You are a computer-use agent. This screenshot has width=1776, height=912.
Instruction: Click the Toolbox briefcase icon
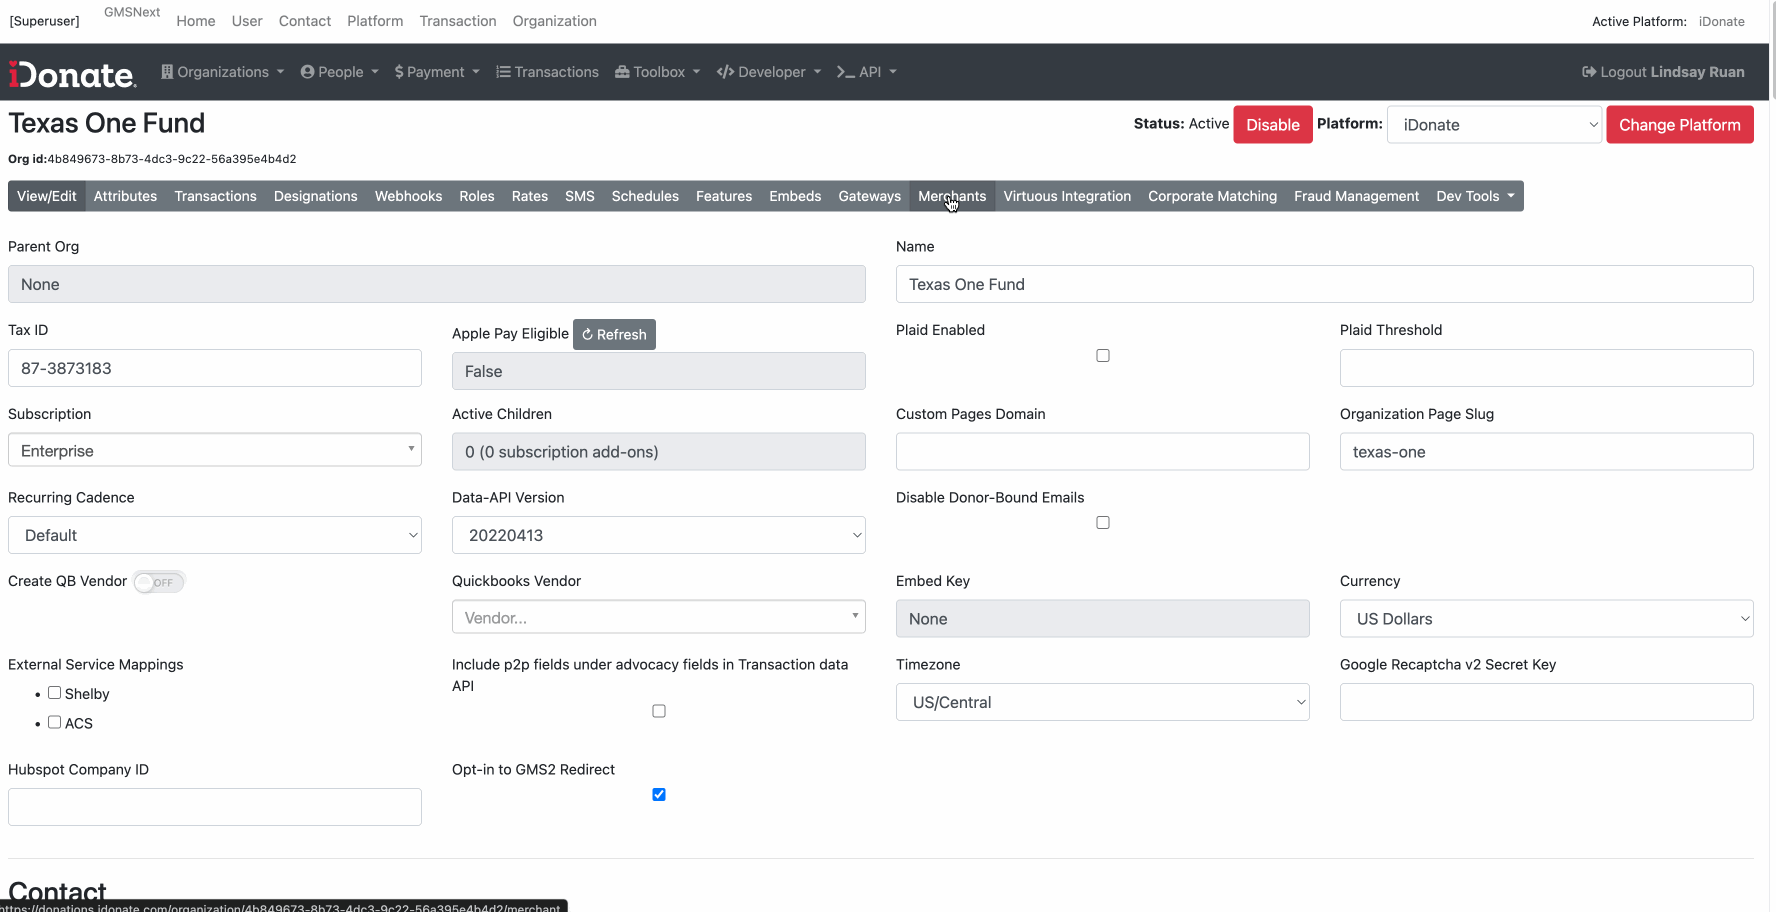pyautogui.click(x=622, y=72)
